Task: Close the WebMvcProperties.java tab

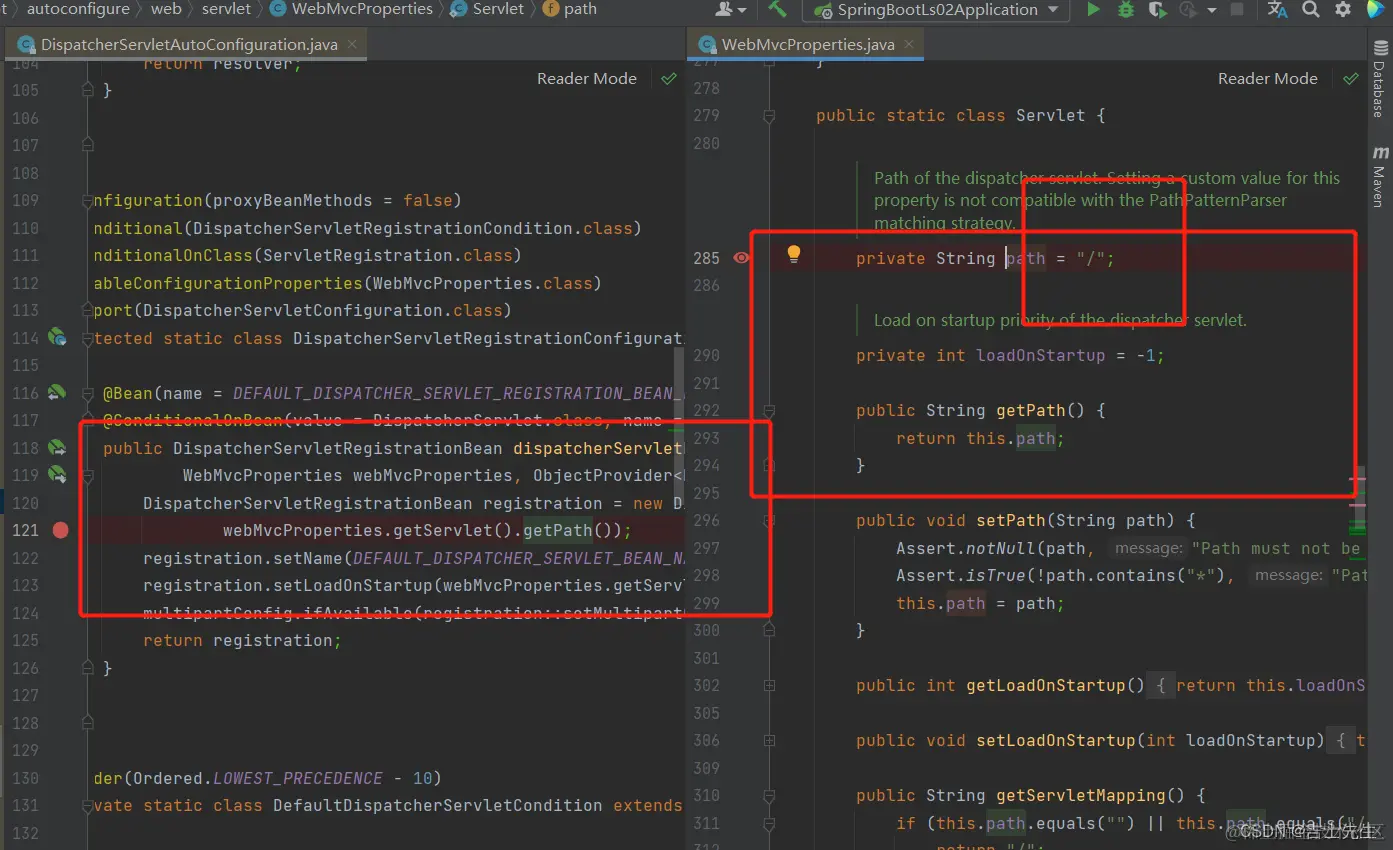Action: 908,45
